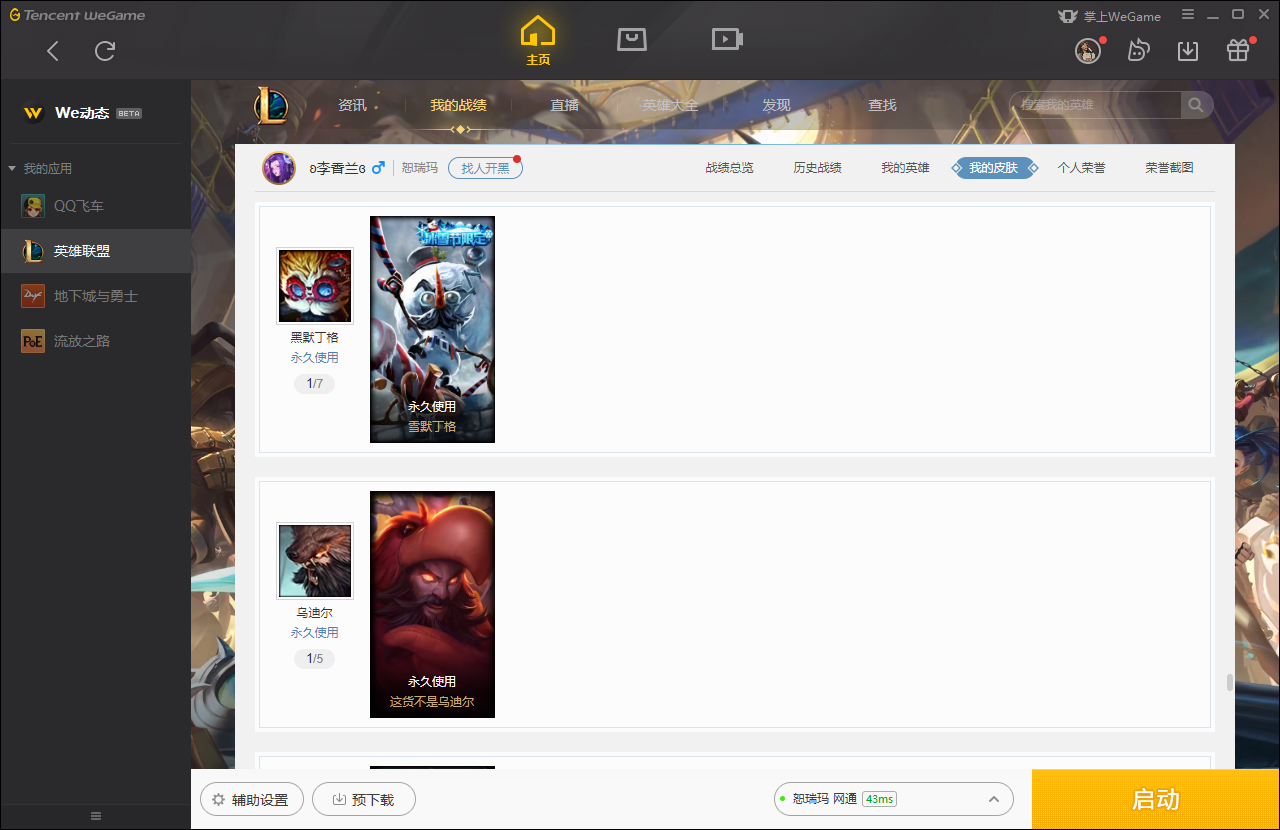The image size is (1280, 830).
Task: Switch to 我的皮肤 sub-tab
Action: click(x=993, y=168)
